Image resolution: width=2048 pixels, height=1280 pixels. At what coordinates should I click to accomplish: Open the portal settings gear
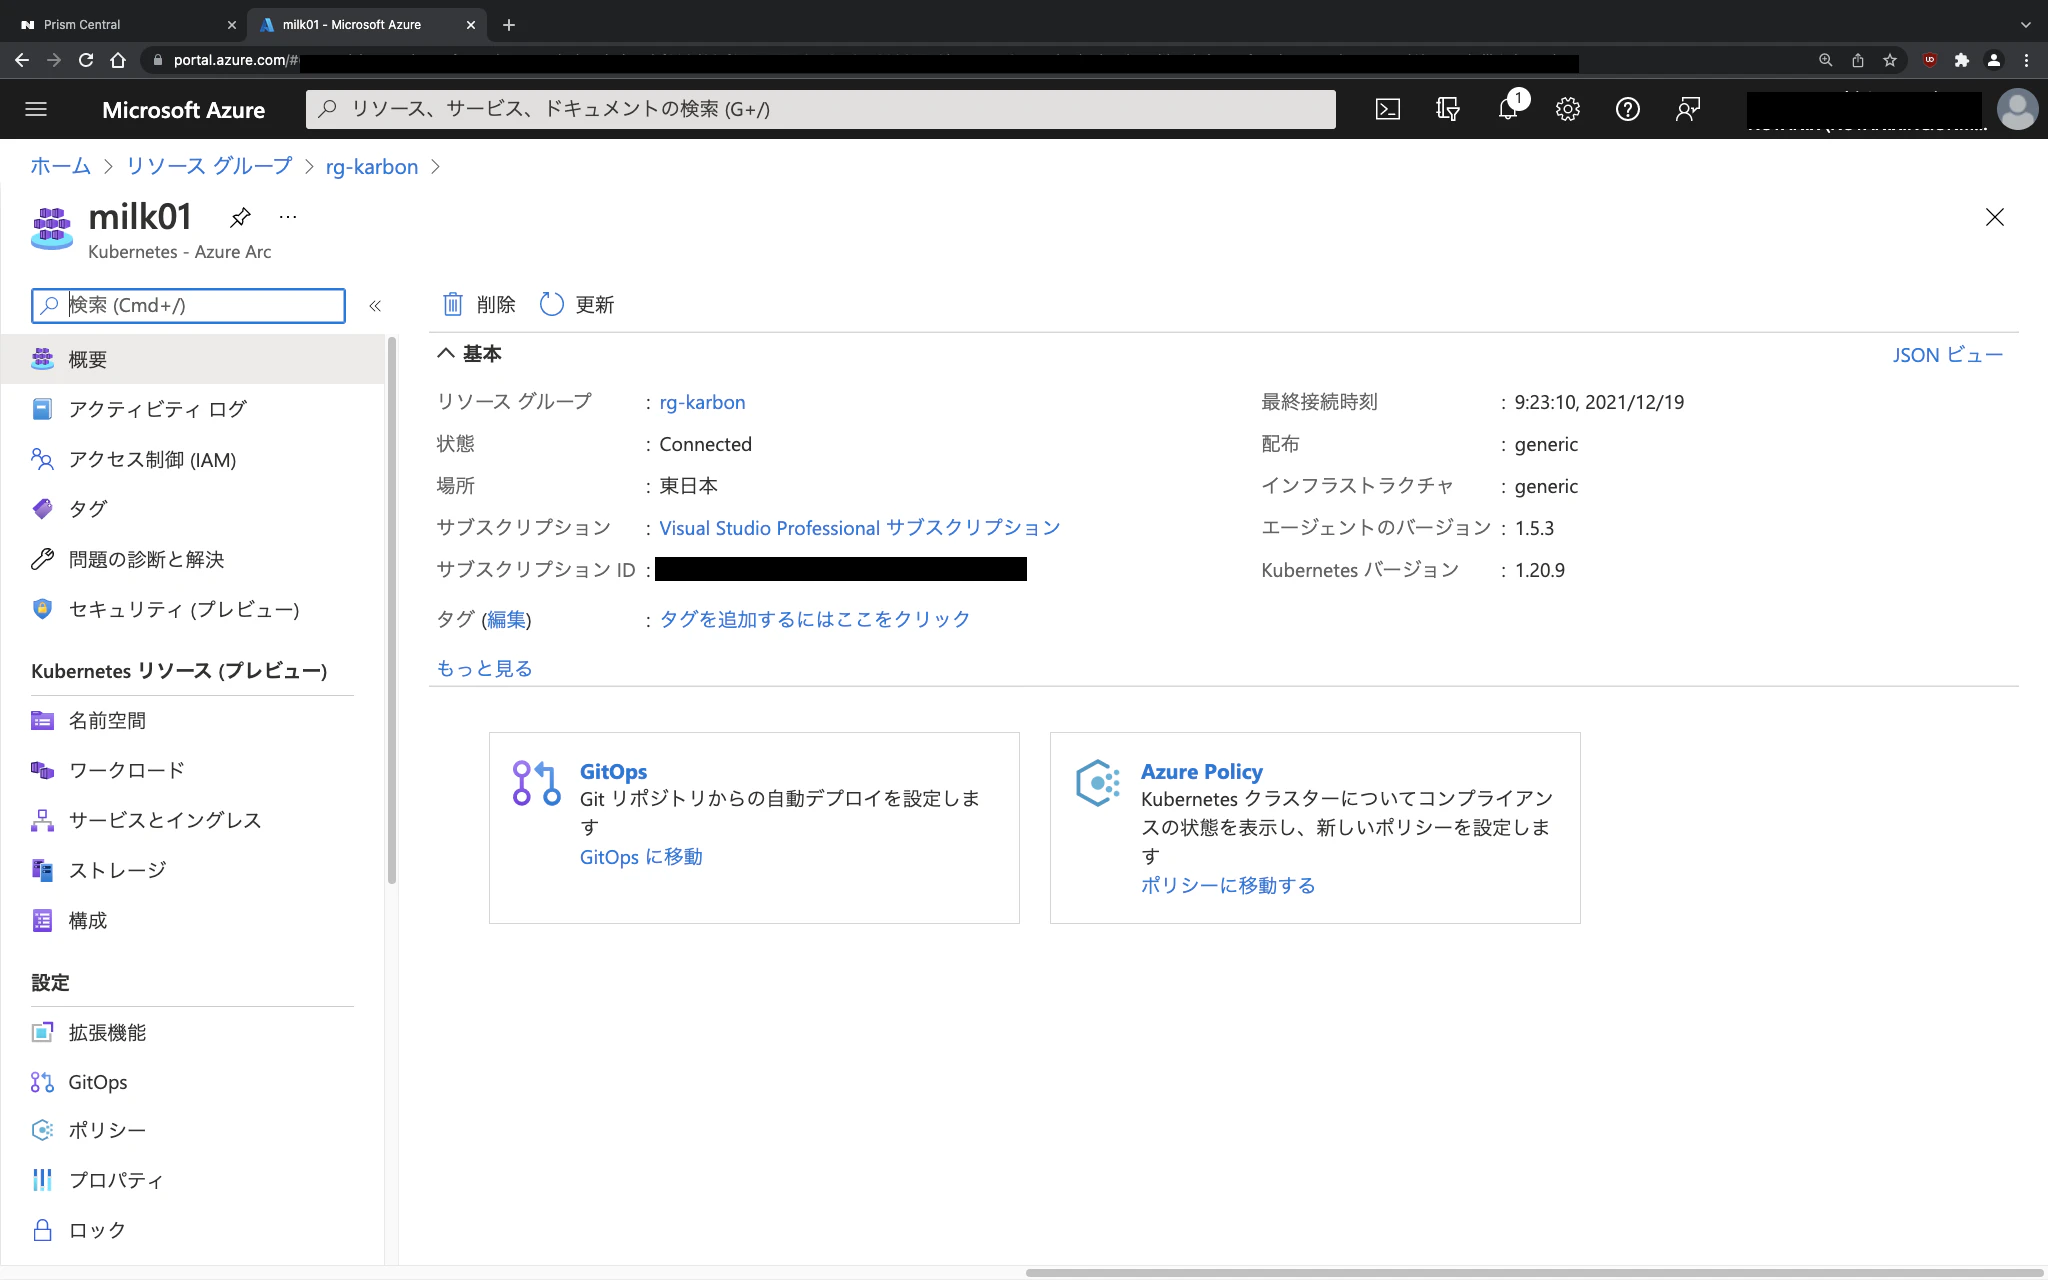click(1567, 109)
